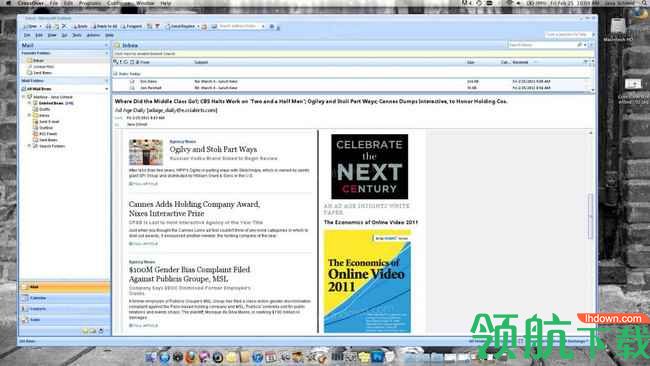The width and height of the screenshot is (650, 366).
Task: Expand the Inbox tree folder
Action: (29, 115)
